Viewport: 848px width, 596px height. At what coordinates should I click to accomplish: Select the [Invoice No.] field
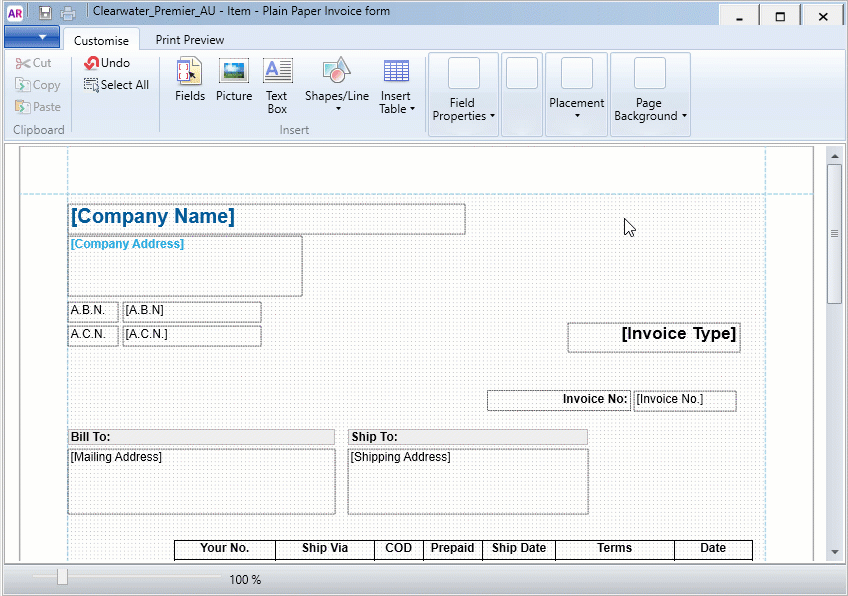(x=685, y=401)
